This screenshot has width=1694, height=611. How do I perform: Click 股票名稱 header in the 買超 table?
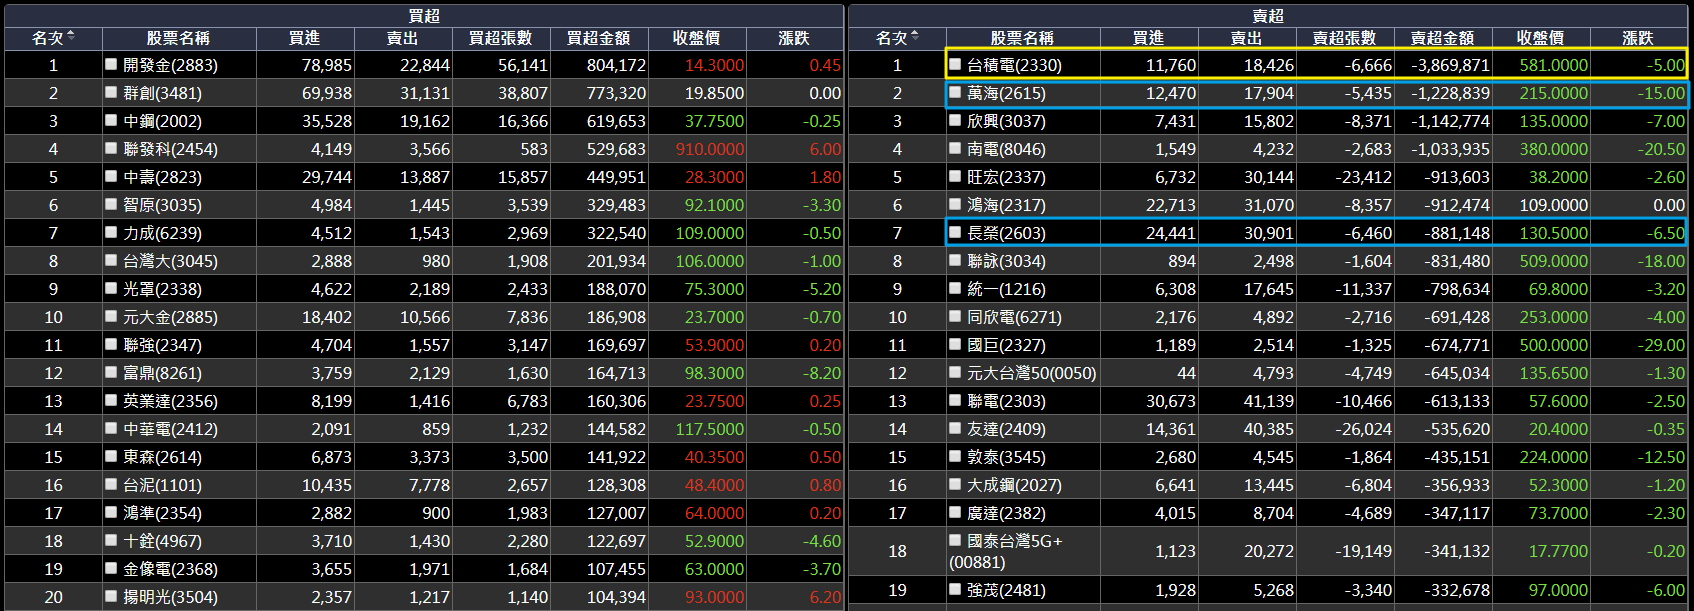(x=178, y=38)
